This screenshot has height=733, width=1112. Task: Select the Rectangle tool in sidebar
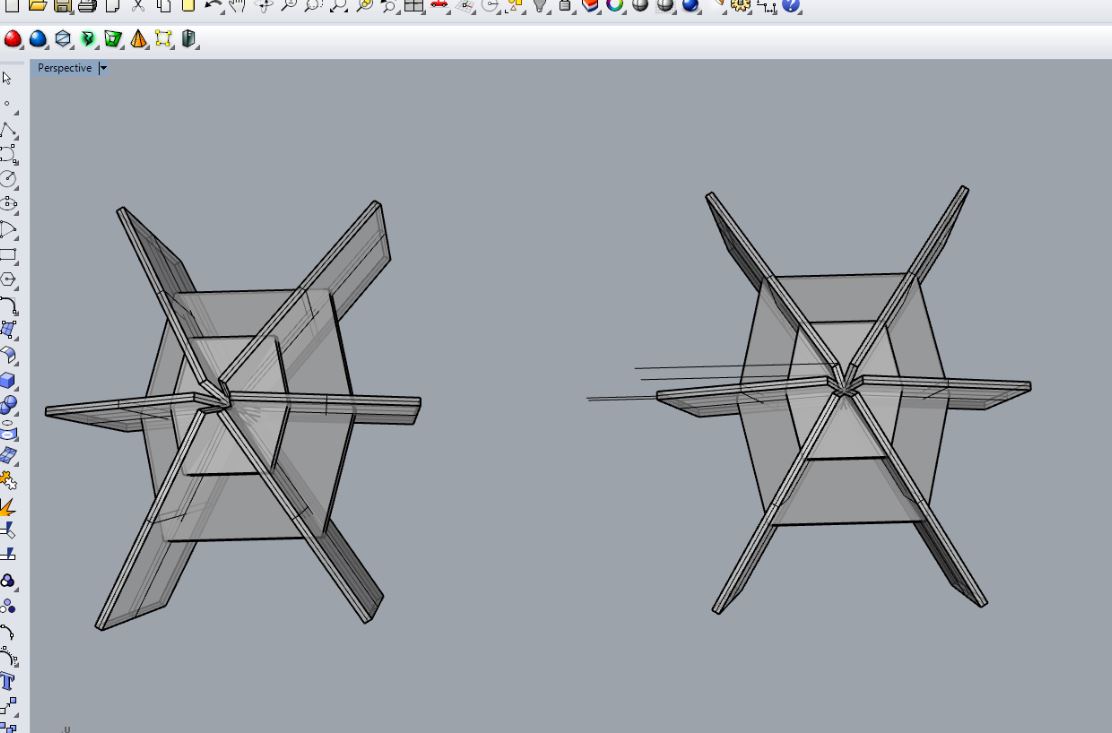point(9,254)
